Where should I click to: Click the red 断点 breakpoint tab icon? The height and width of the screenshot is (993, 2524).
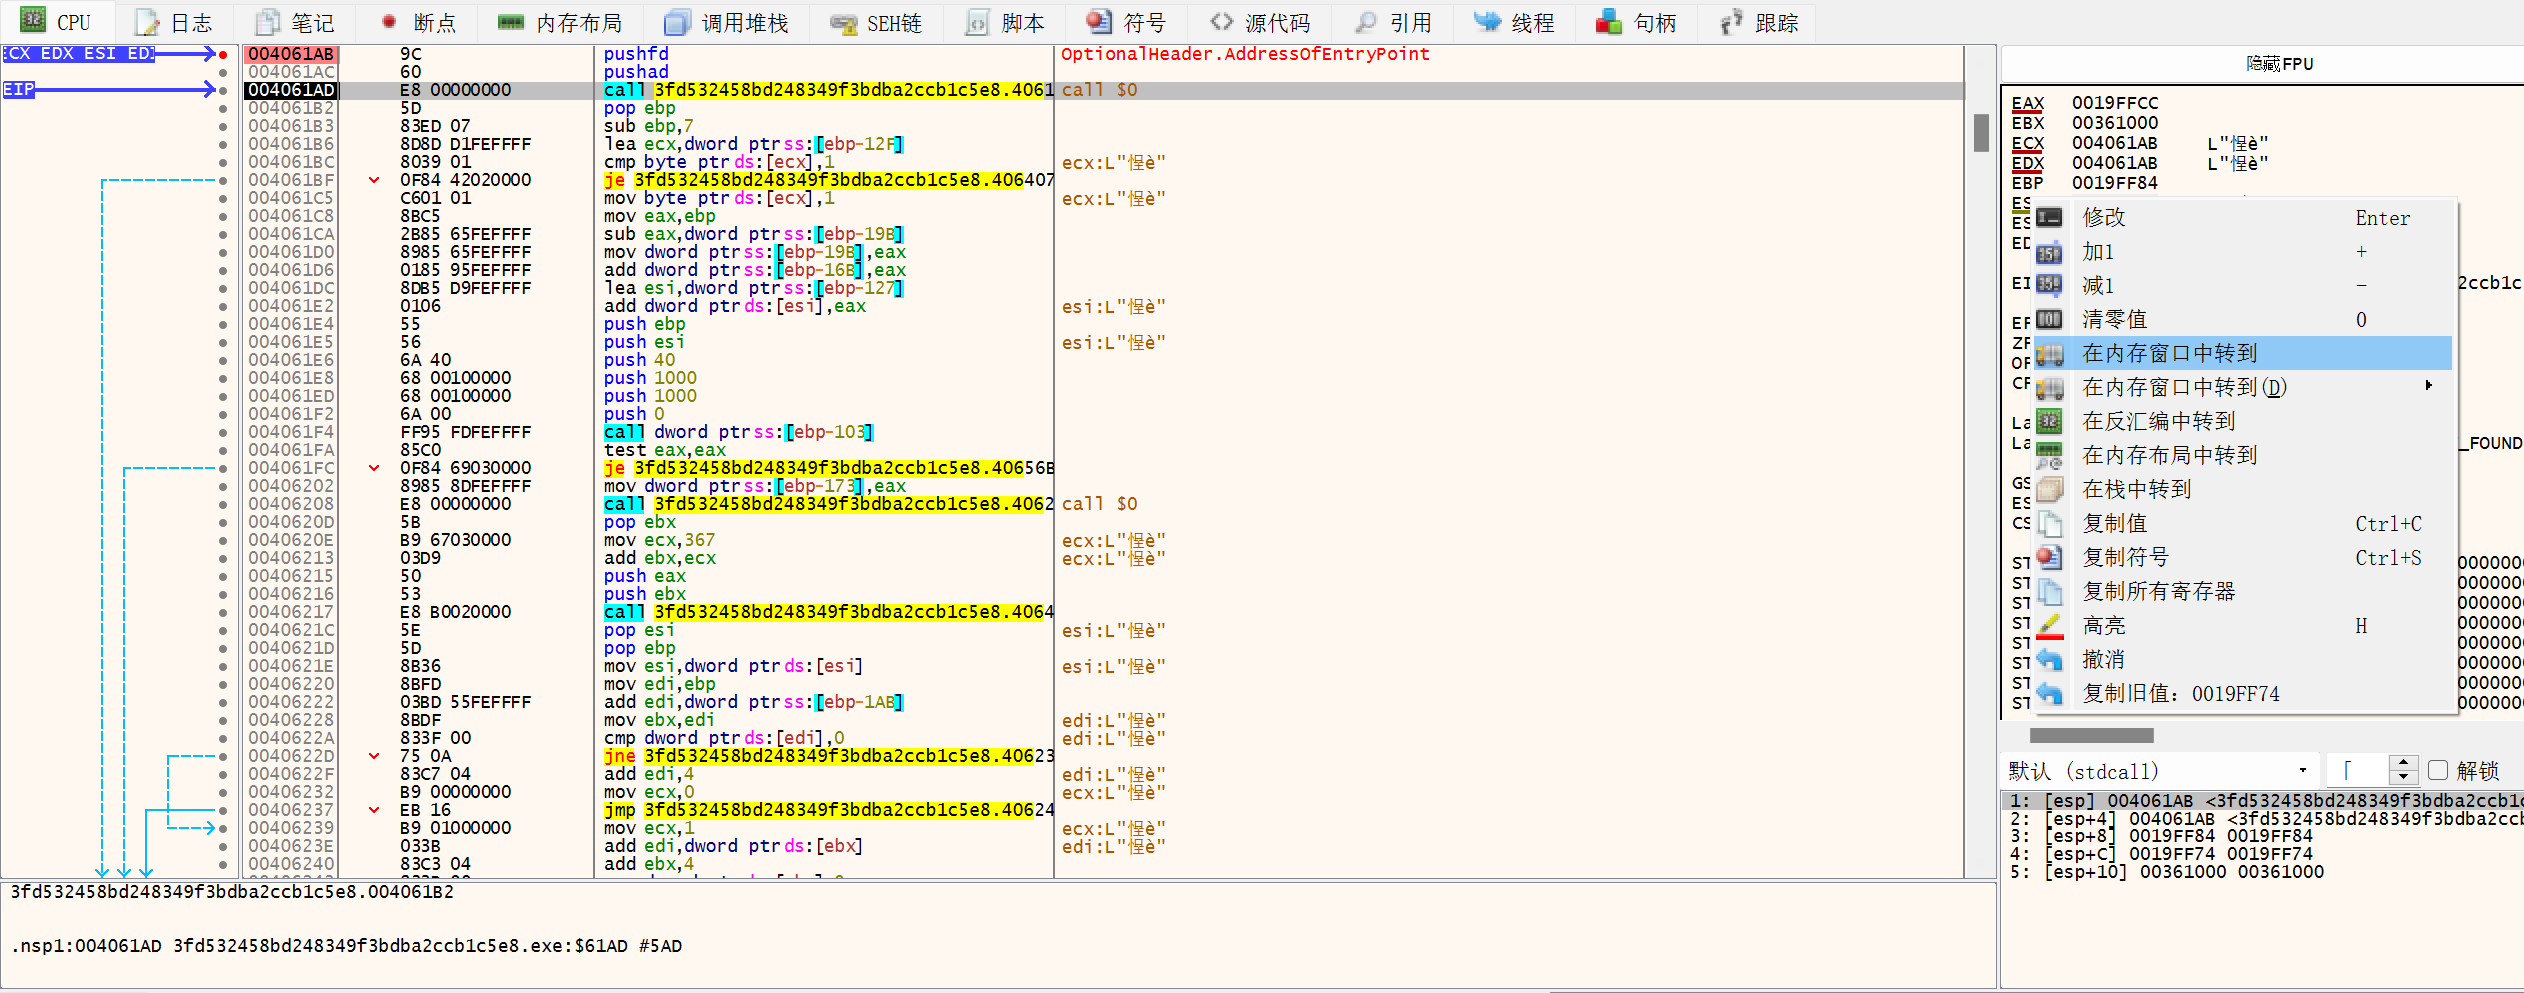(x=388, y=22)
